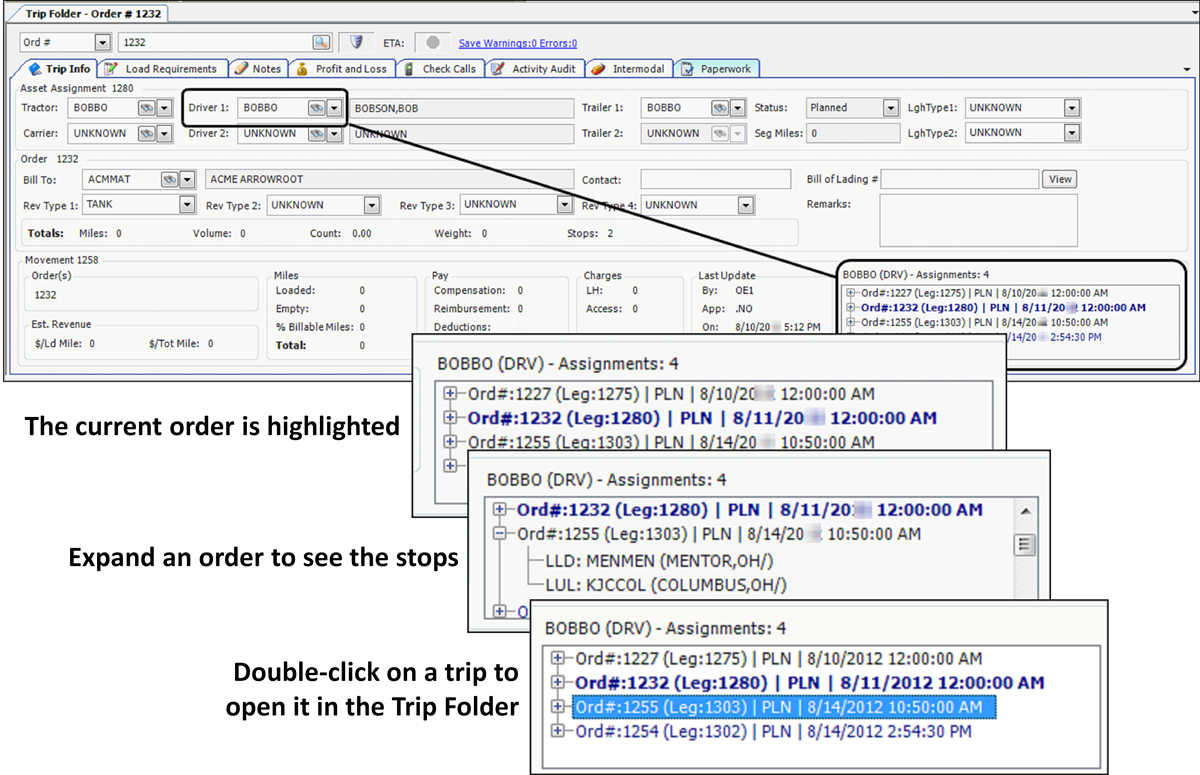Click inside the Contact input field
Screen dimensions: 1200x775
(712, 180)
